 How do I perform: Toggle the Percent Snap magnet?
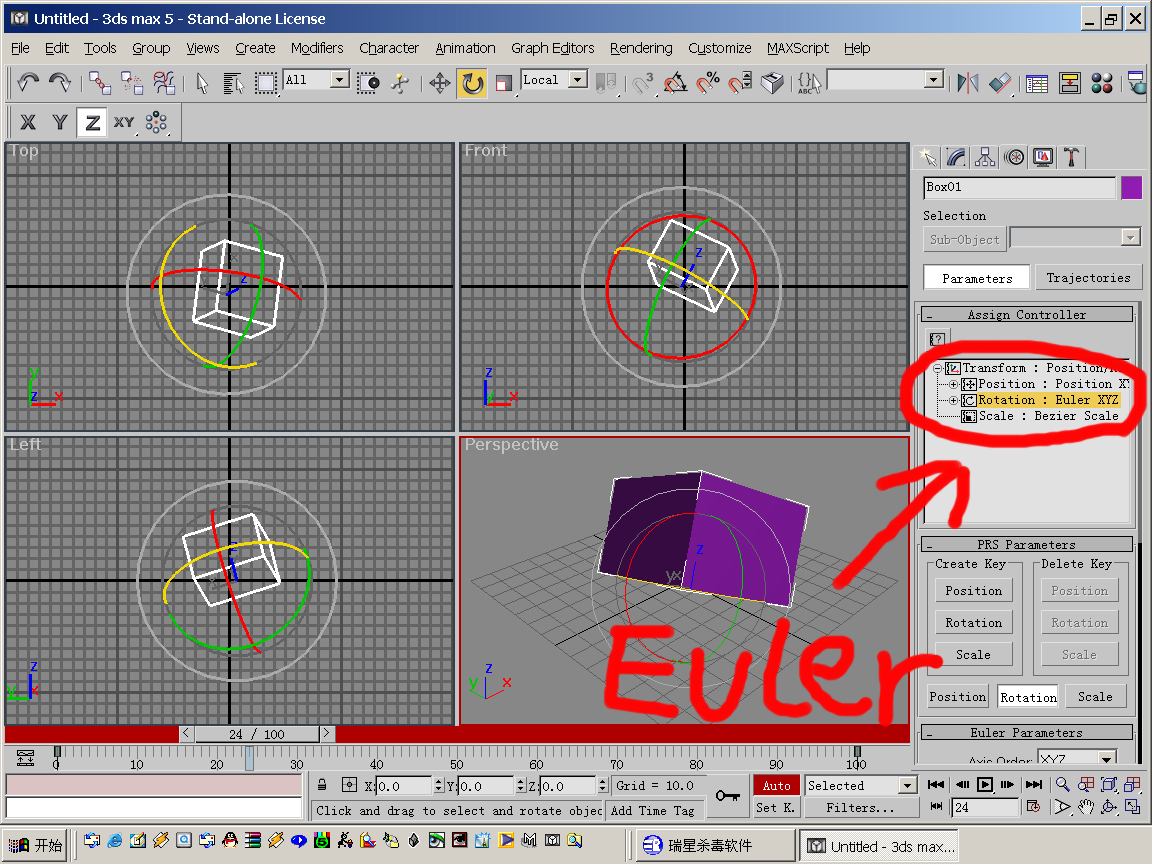click(708, 82)
